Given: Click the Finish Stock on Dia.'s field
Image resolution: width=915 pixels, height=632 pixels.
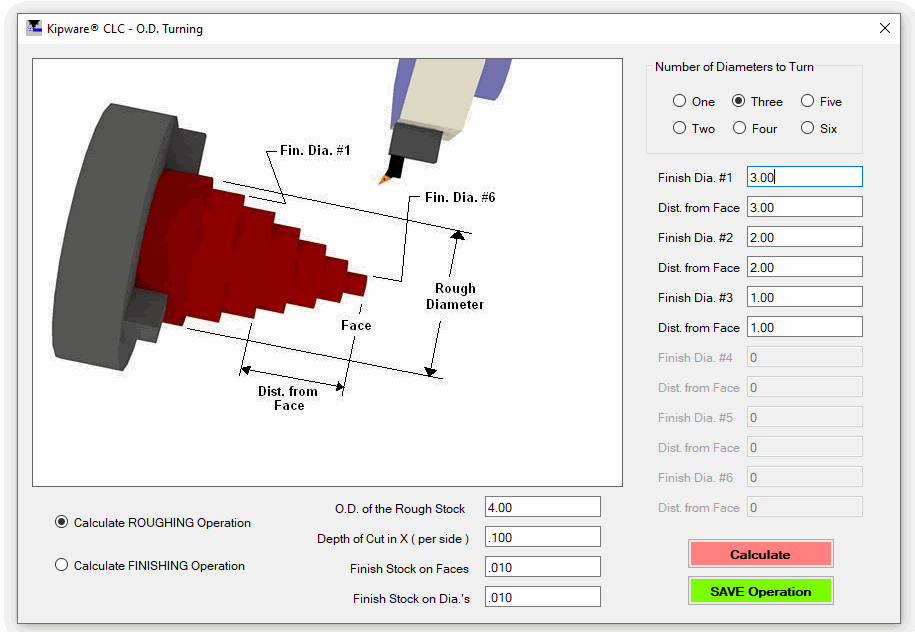Looking at the screenshot, I should (x=543, y=597).
